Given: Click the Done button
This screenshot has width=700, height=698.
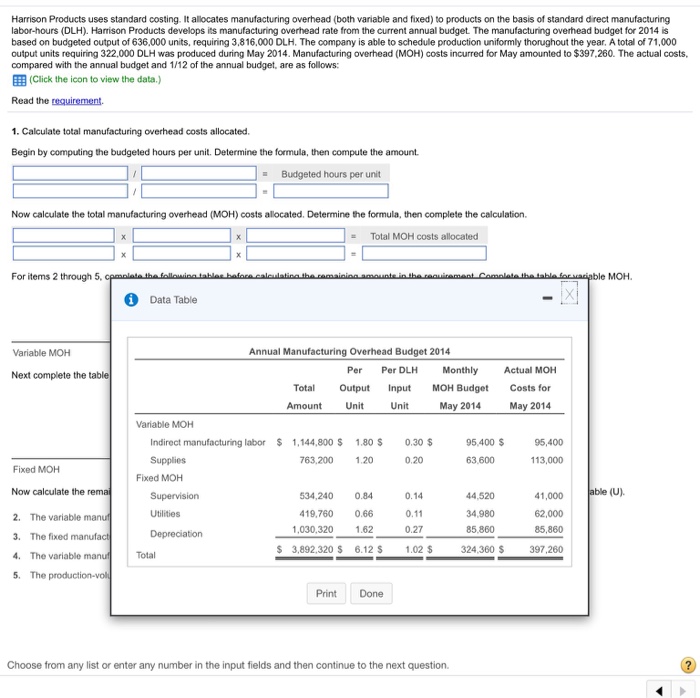Looking at the screenshot, I should pos(371,594).
